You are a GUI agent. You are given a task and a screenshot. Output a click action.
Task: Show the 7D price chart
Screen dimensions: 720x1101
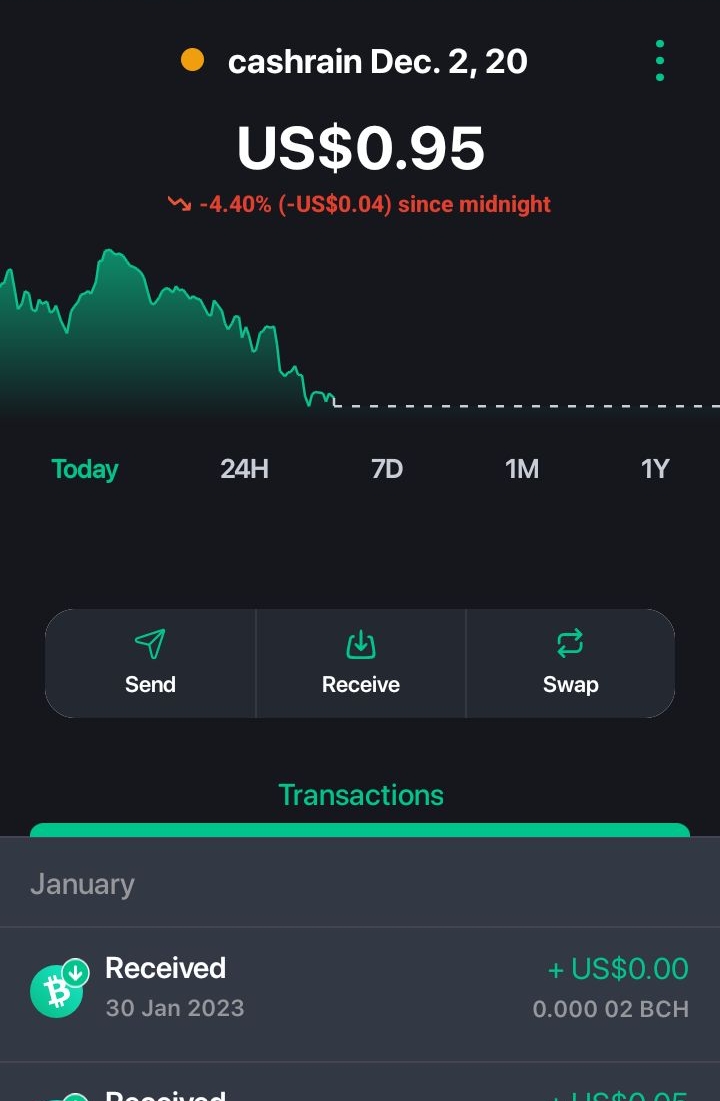(x=387, y=468)
